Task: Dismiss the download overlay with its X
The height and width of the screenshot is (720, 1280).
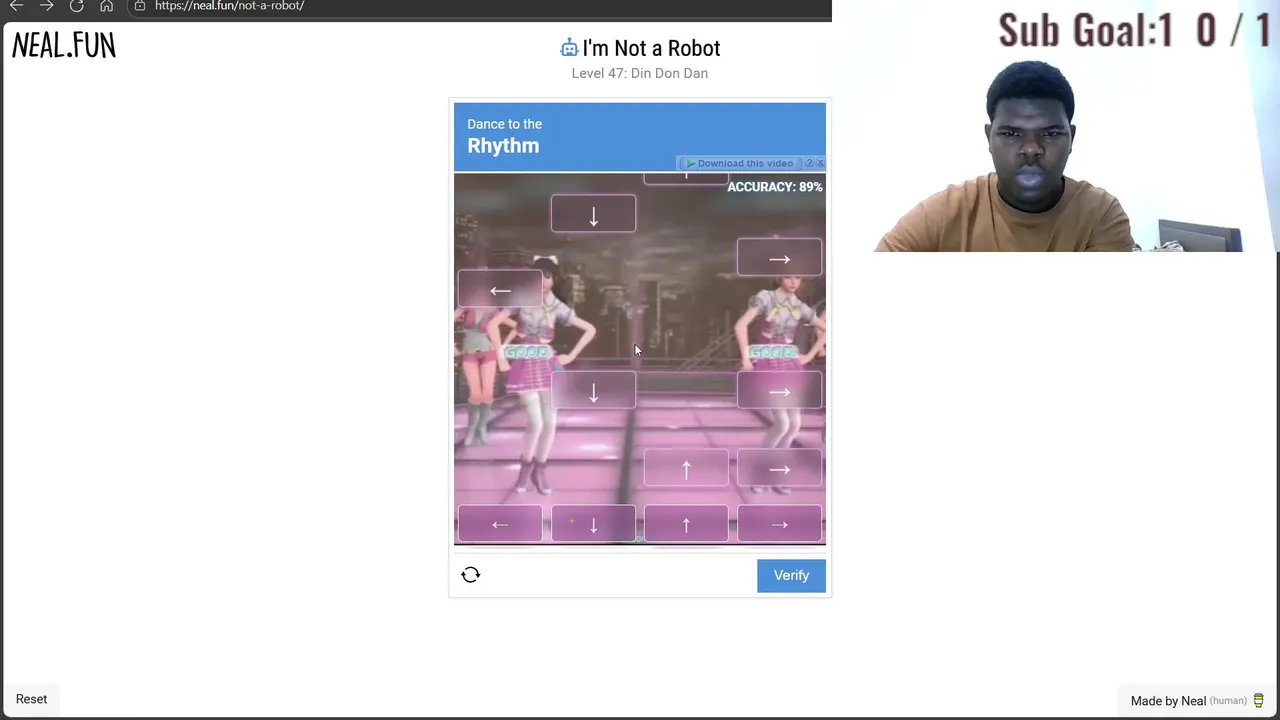Action: [x=820, y=163]
